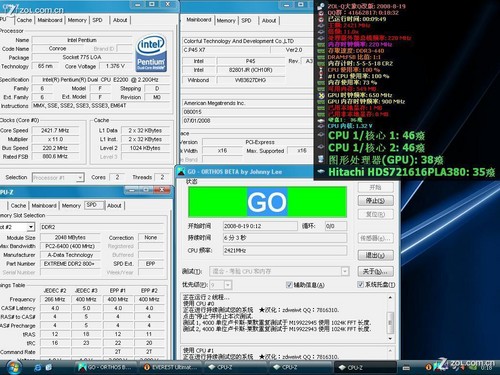This screenshot has height=375, width=500.
Task: Click the Hitachi hard drive icon in gadget
Action: [x=321, y=172]
